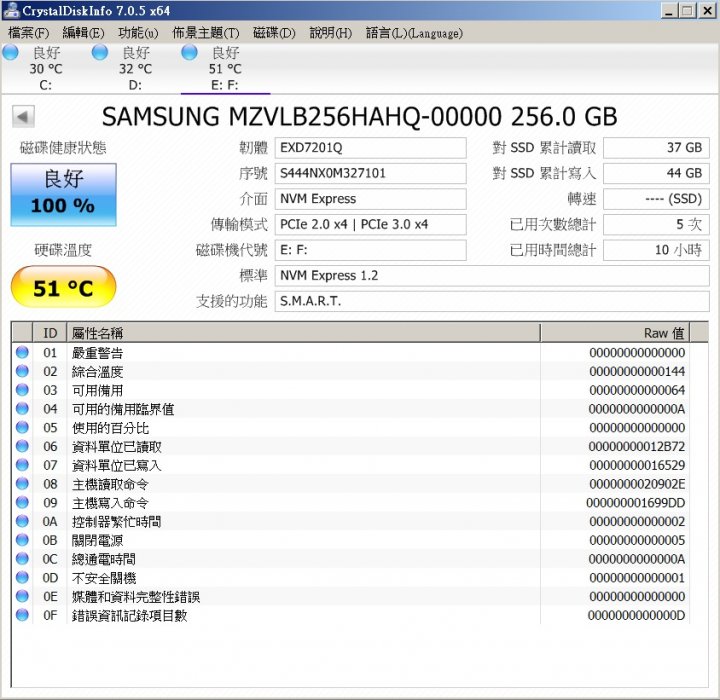This screenshot has width=720, height=700.
Task: Click the Raw 值 column header
Action: (615, 333)
